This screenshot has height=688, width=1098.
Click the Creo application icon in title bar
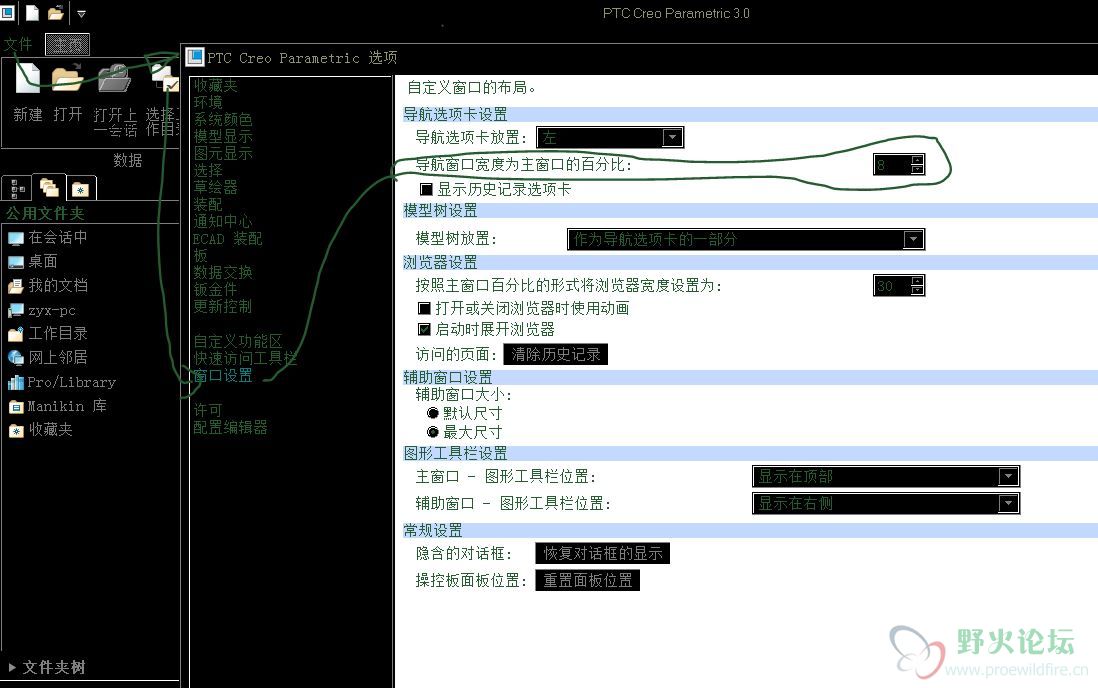point(7,12)
